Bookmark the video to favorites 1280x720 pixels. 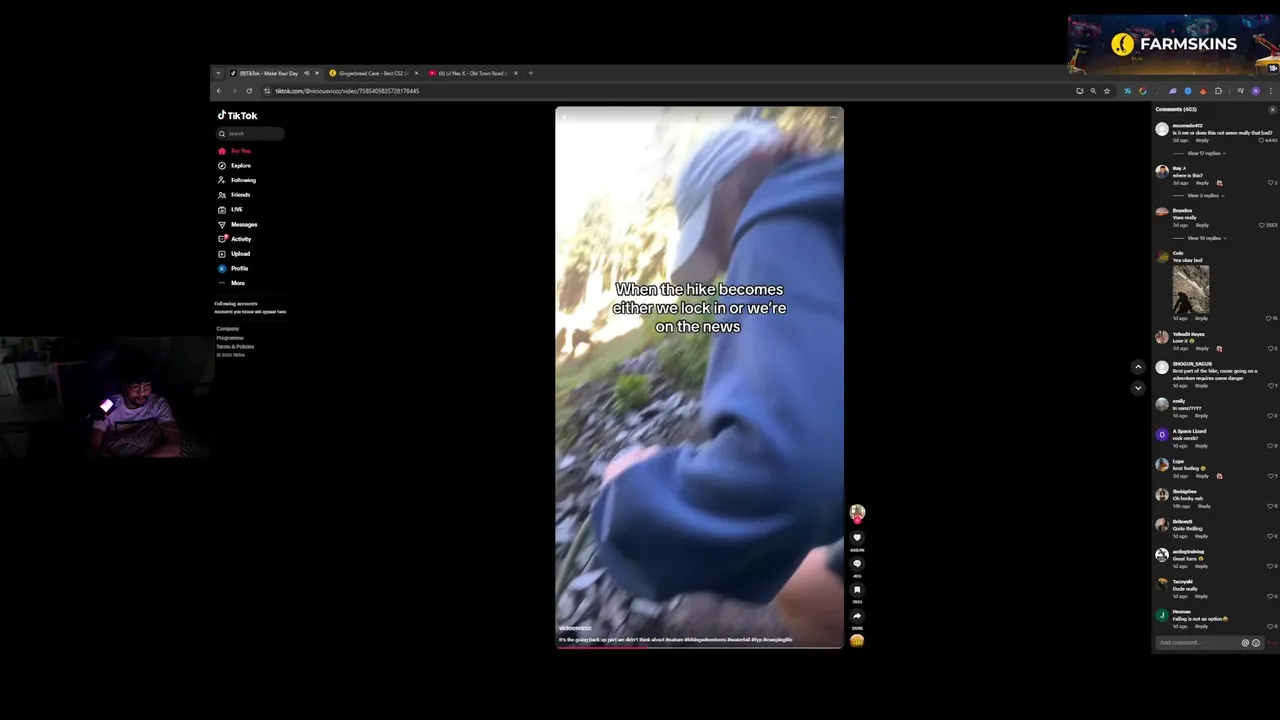(x=857, y=590)
